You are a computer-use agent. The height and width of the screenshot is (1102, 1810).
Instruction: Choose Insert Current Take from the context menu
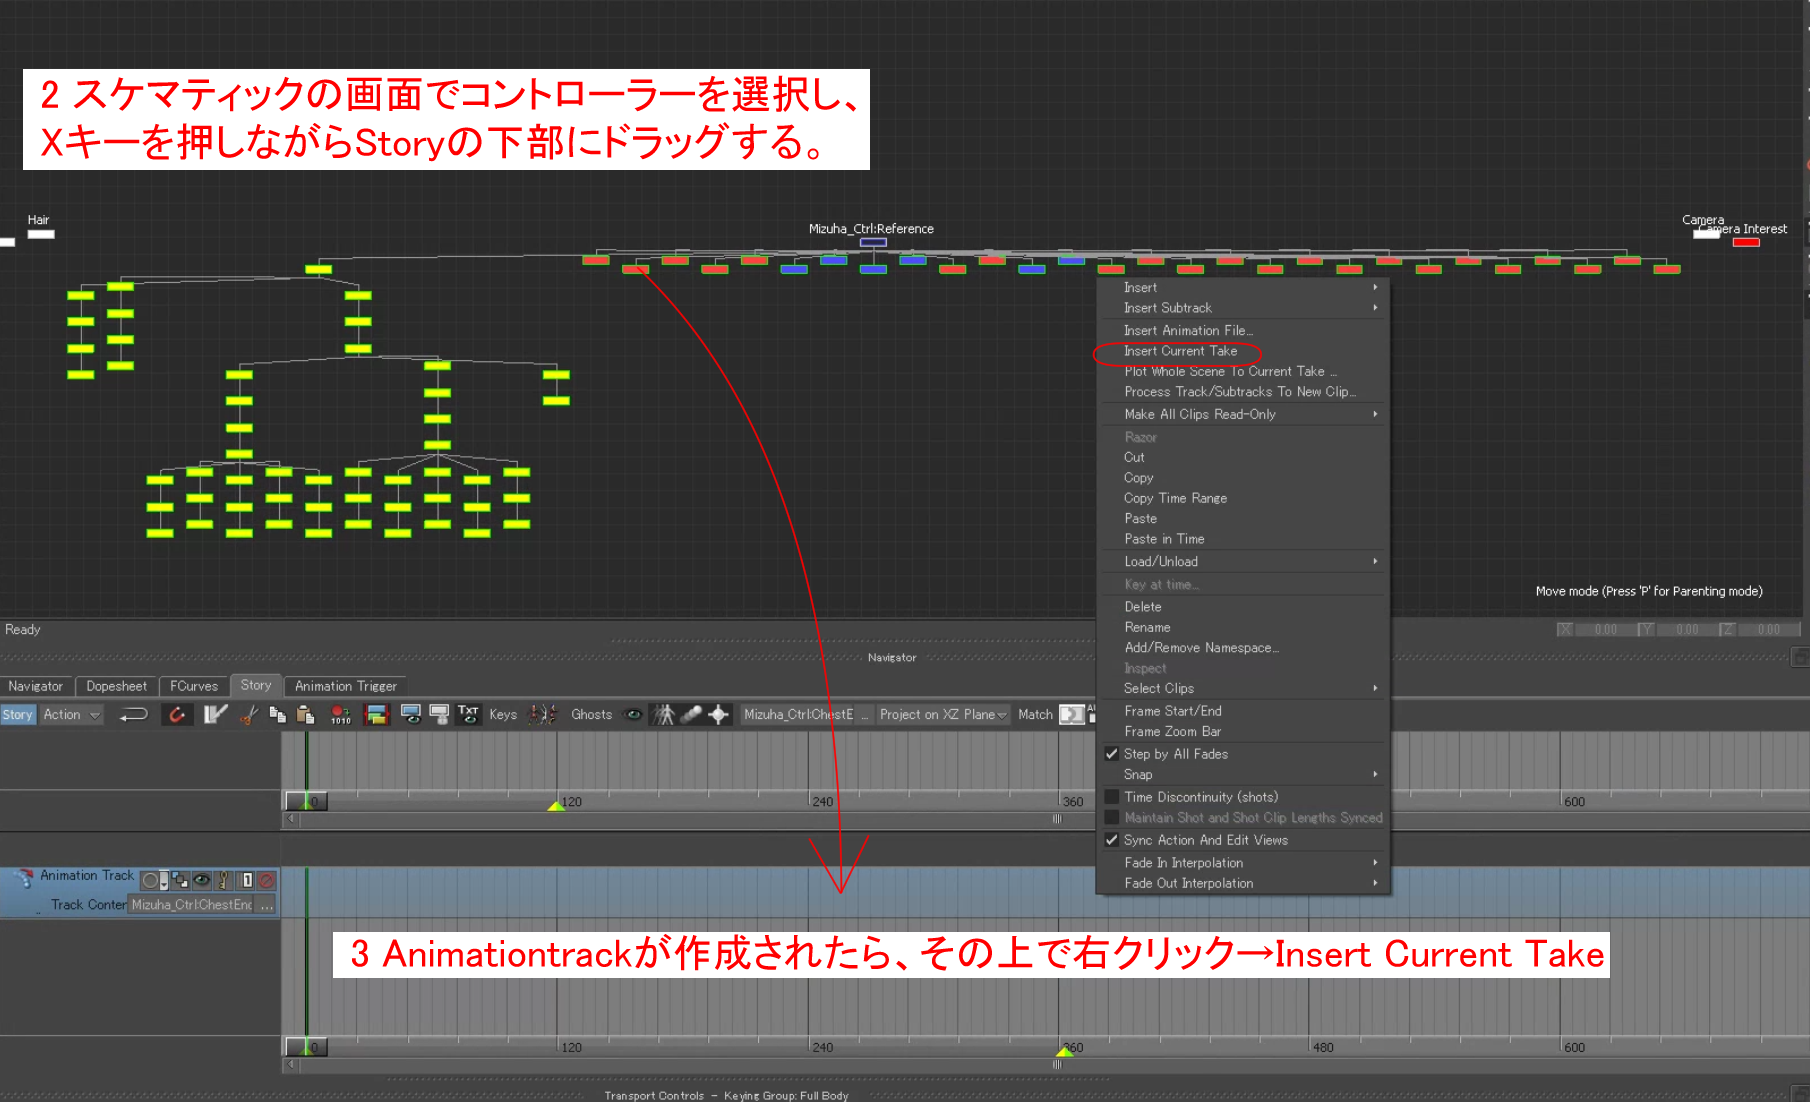point(1180,351)
